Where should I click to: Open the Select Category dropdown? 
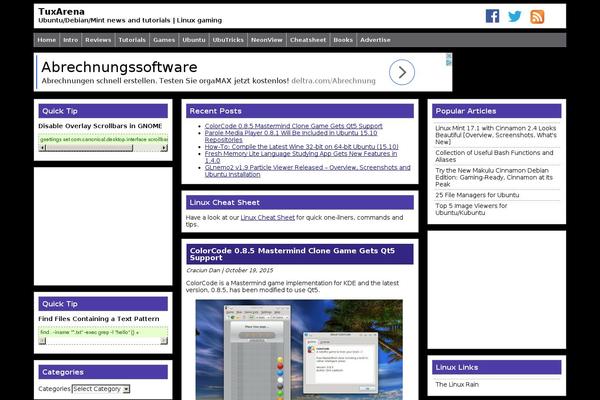(x=101, y=389)
